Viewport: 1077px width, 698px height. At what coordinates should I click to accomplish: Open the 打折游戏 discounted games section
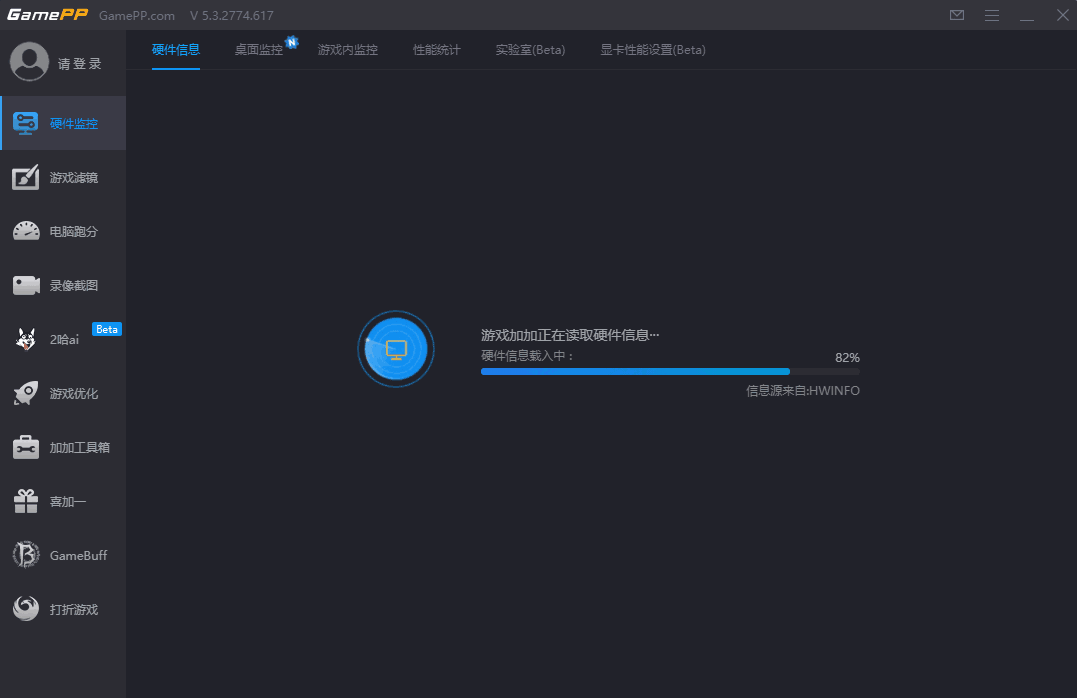pyautogui.click(x=63, y=609)
